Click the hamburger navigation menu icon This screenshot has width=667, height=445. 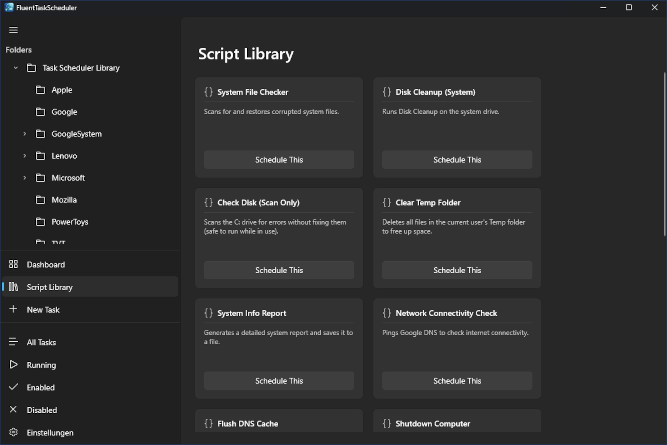point(13,30)
